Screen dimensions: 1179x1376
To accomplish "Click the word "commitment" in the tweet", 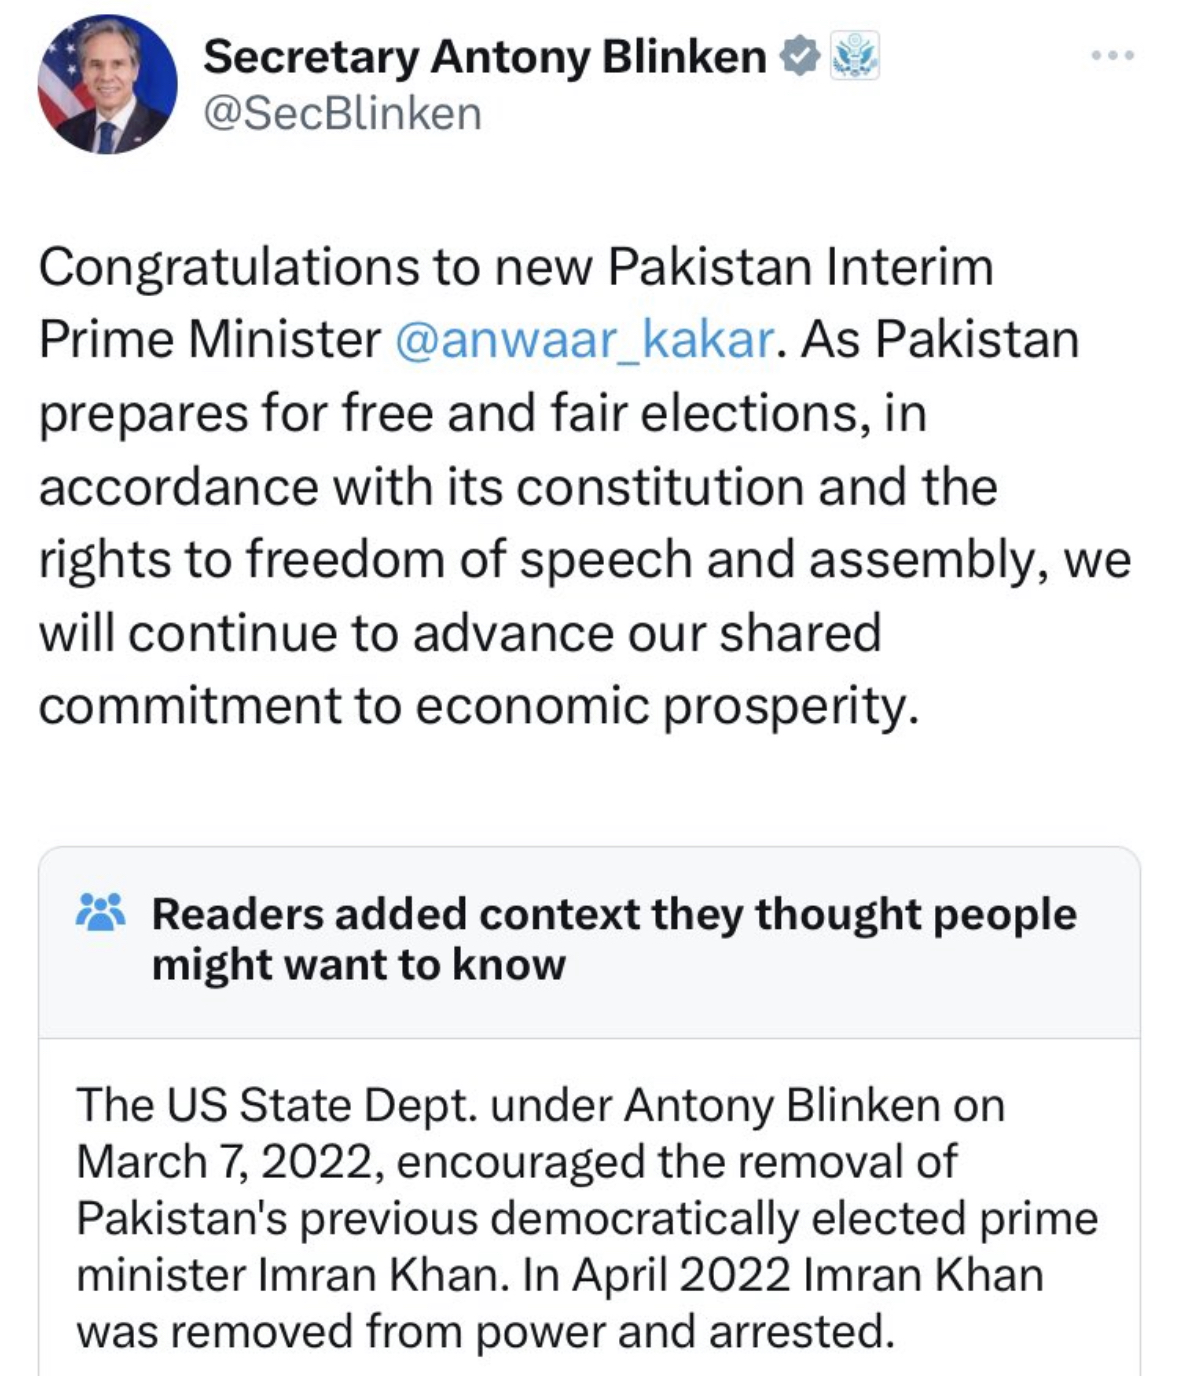I will pyautogui.click(x=189, y=706).
